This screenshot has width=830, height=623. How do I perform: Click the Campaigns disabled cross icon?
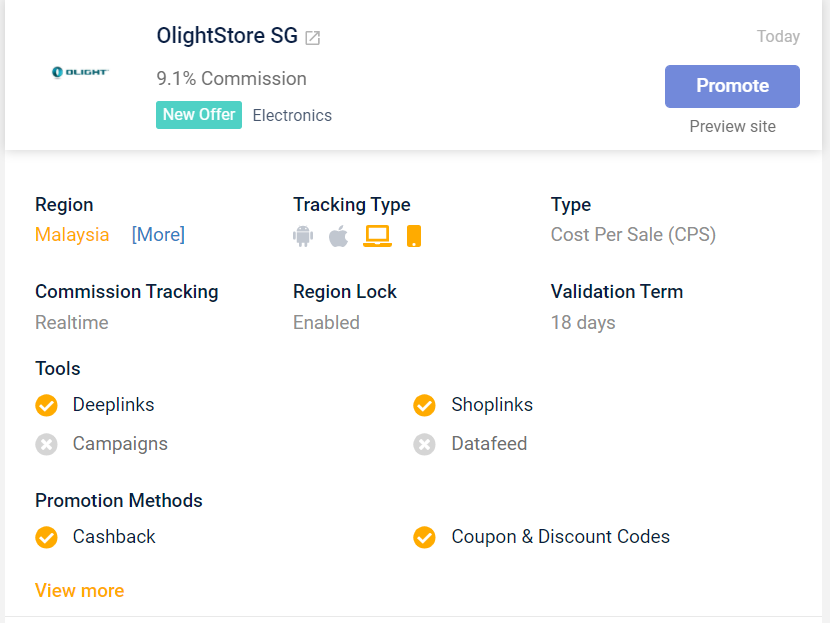[47, 445]
